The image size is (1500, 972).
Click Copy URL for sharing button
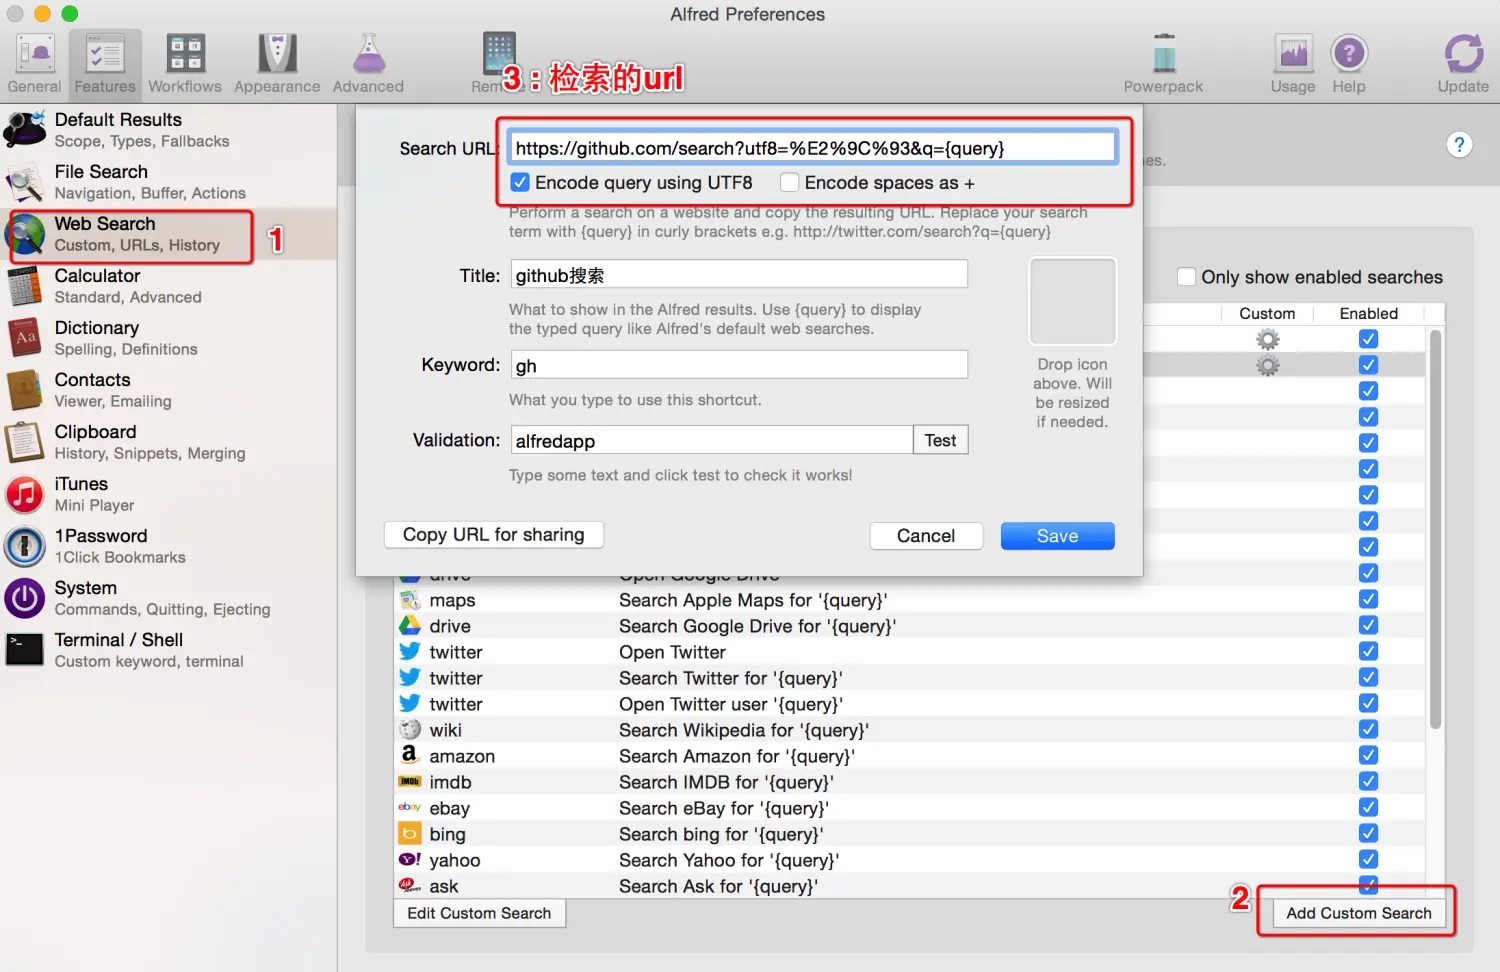tap(494, 535)
